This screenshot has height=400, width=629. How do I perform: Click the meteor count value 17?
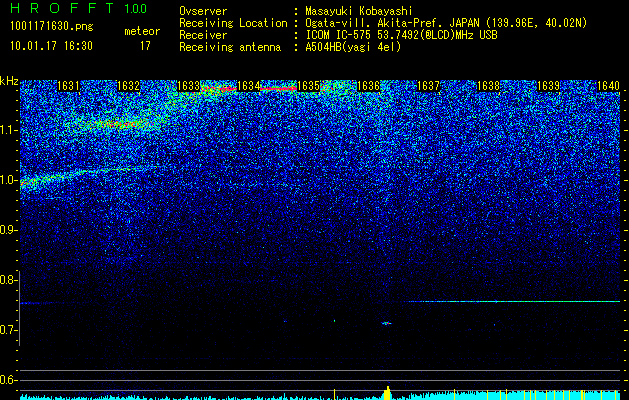point(145,46)
